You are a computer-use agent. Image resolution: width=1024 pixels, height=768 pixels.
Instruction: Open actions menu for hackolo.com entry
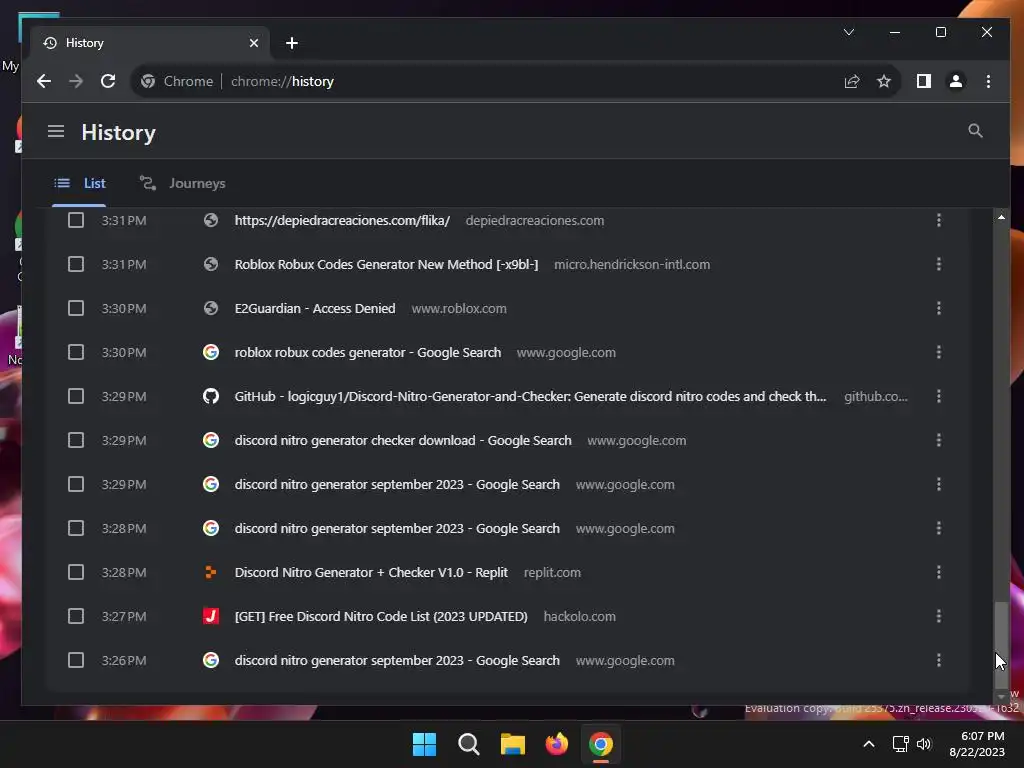pyautogui.click(x=938, y=616)
